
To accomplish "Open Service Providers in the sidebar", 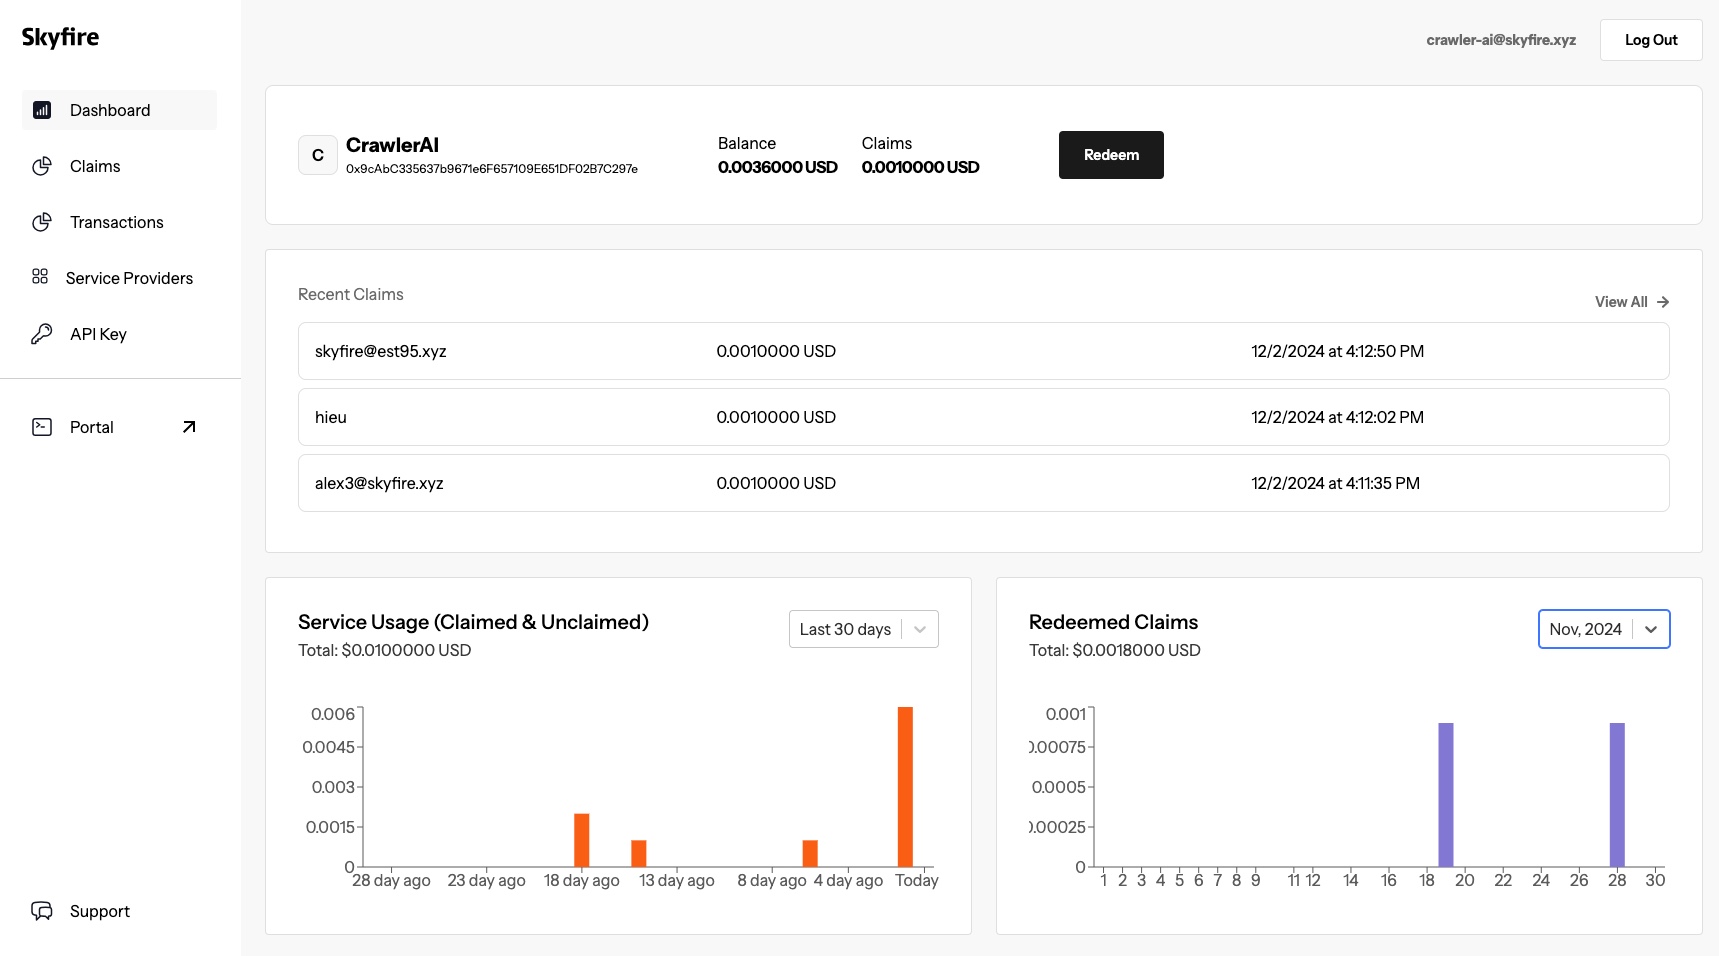I will 119,278.
